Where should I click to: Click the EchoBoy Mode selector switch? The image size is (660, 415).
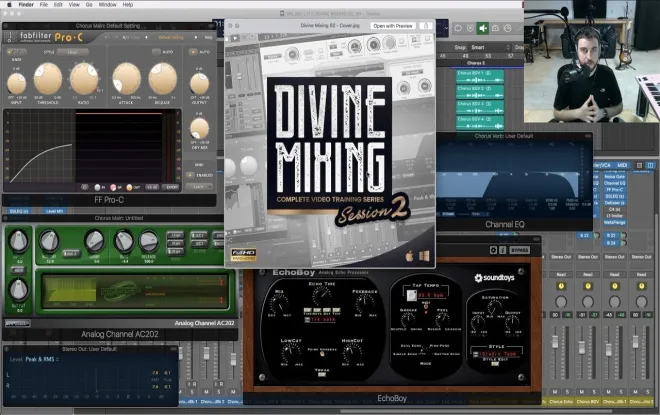(425, 350)
